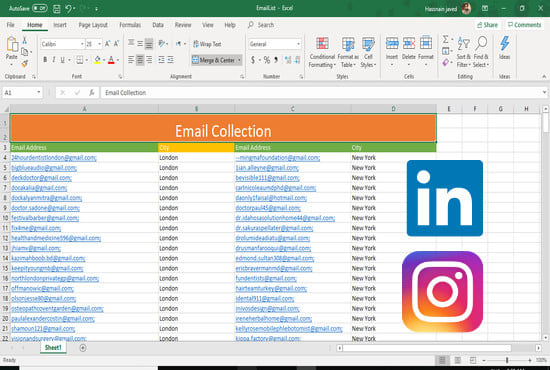550x370 pixels.
Task: Click Increase Indent icon
Action: [x=170, y=60]
